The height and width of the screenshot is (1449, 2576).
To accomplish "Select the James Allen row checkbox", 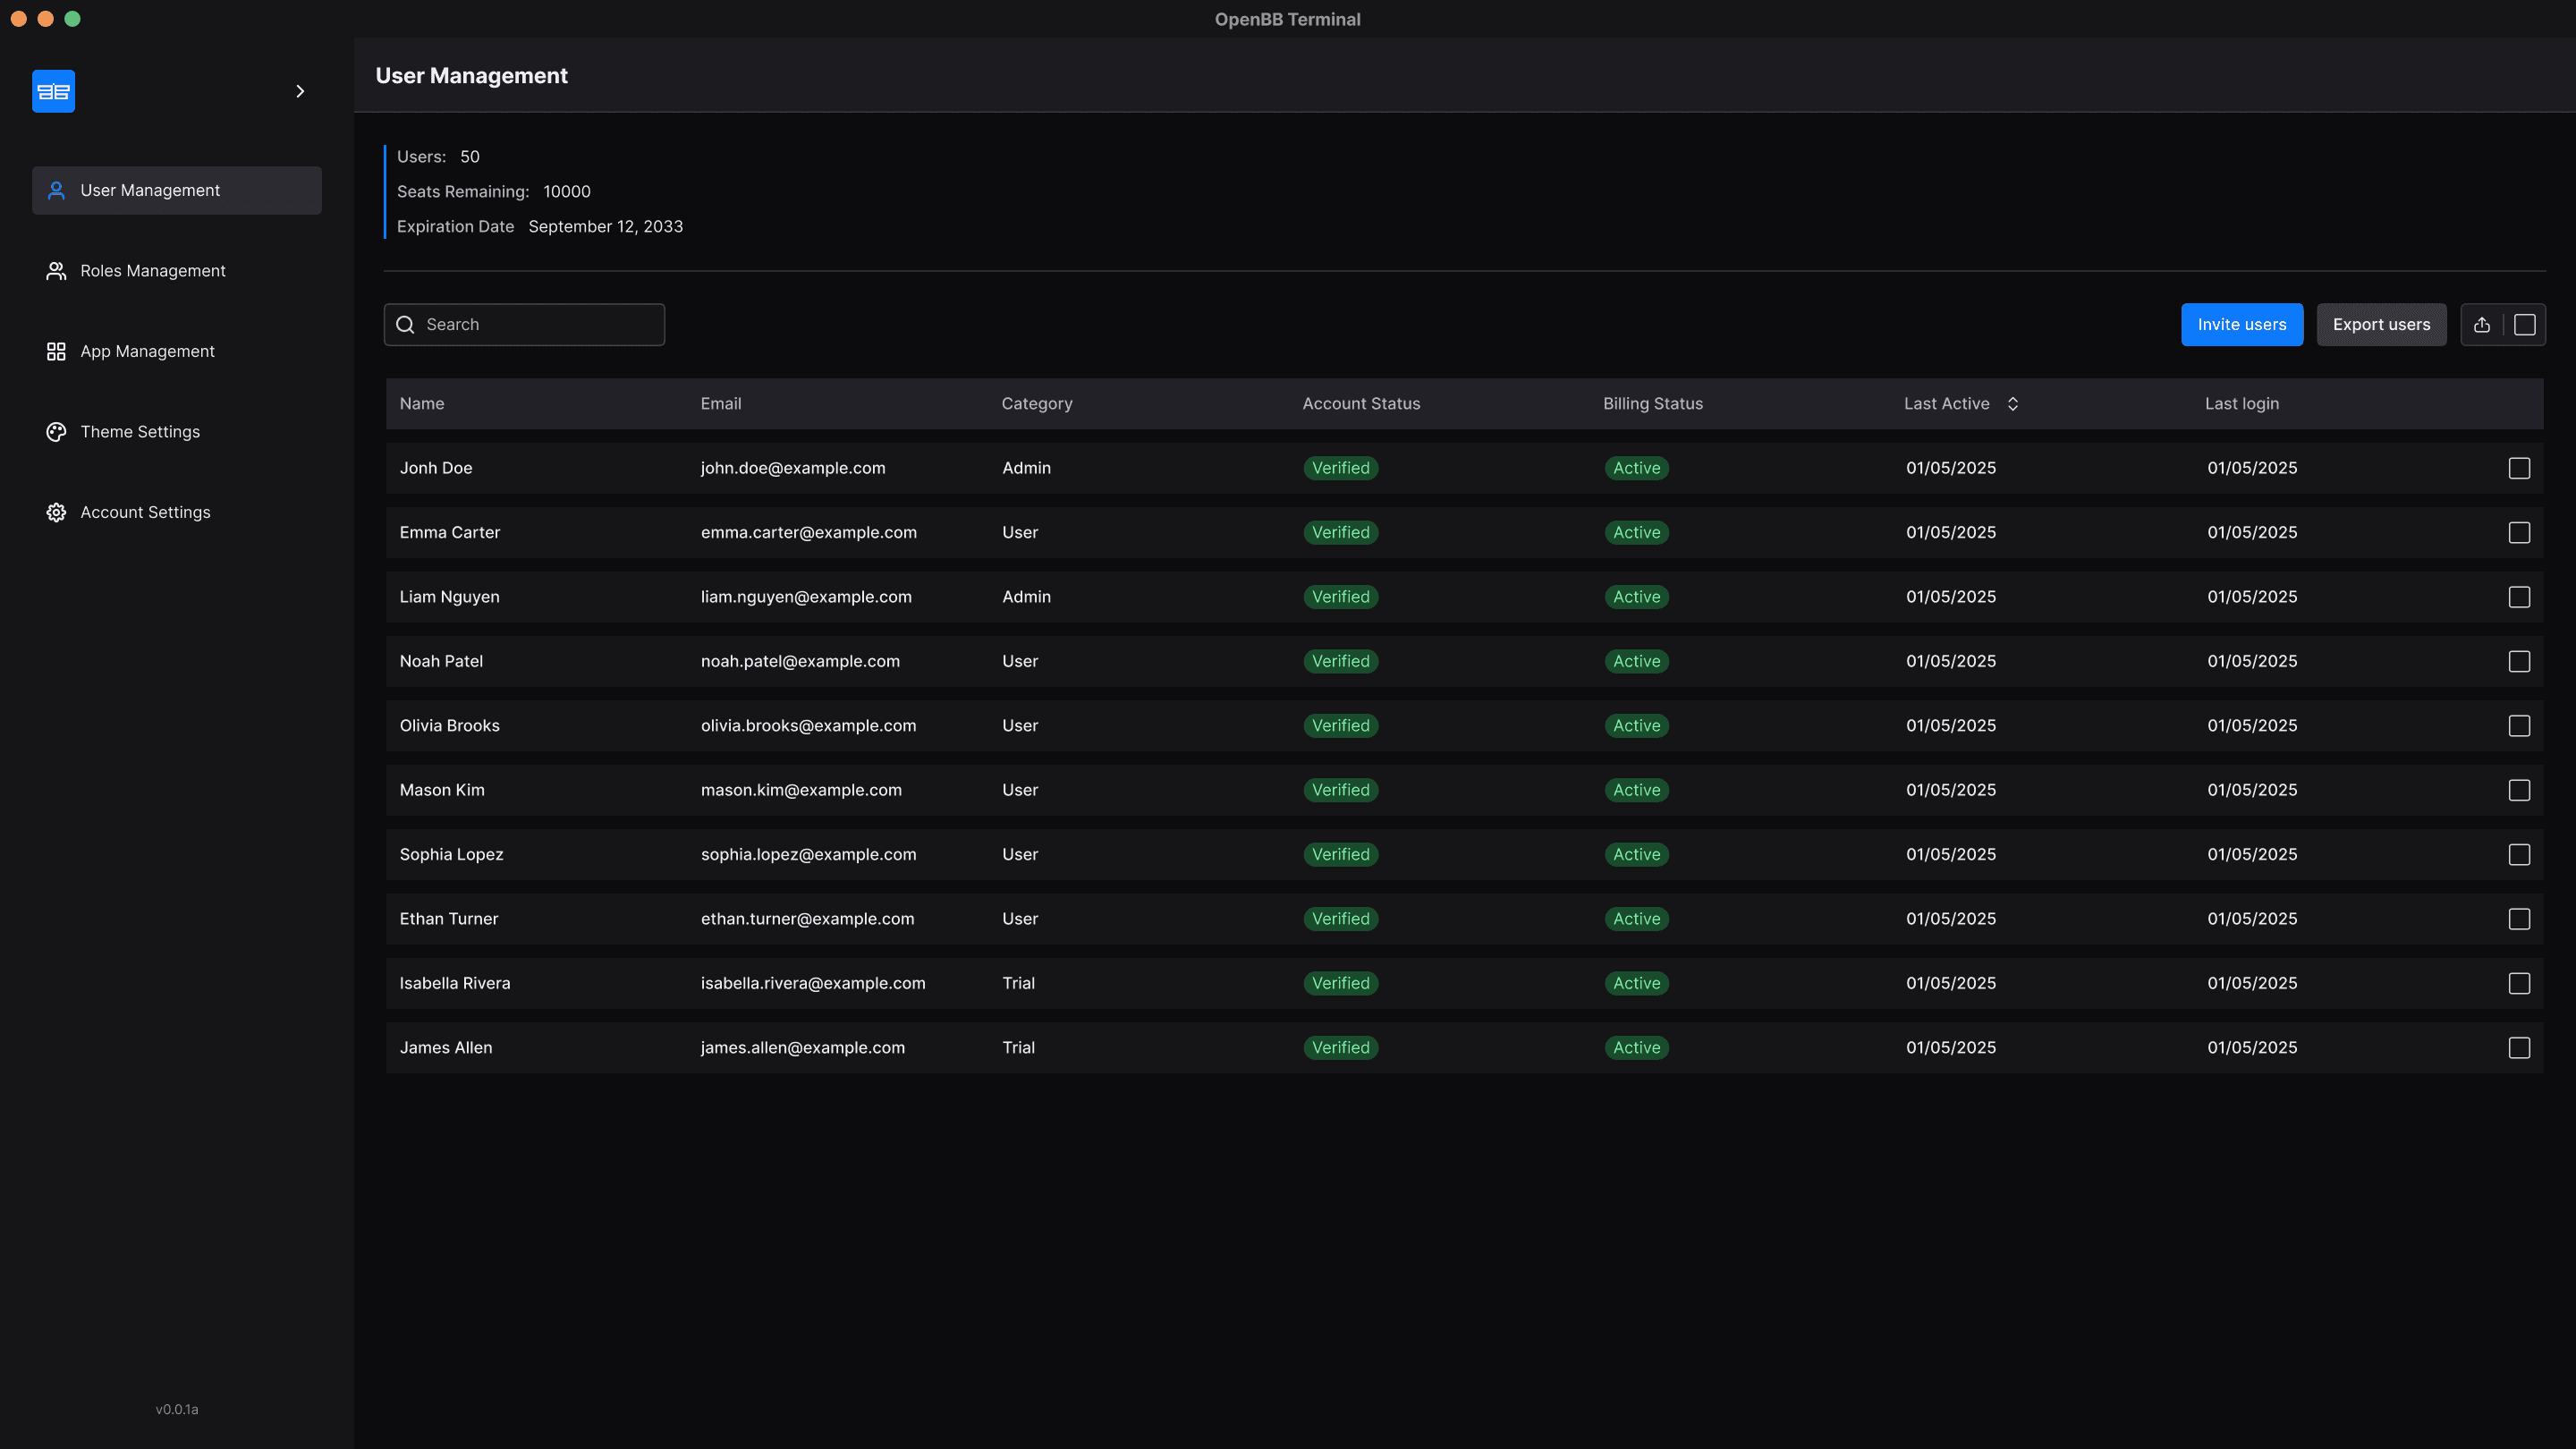I will [x=2519, y=1048].
